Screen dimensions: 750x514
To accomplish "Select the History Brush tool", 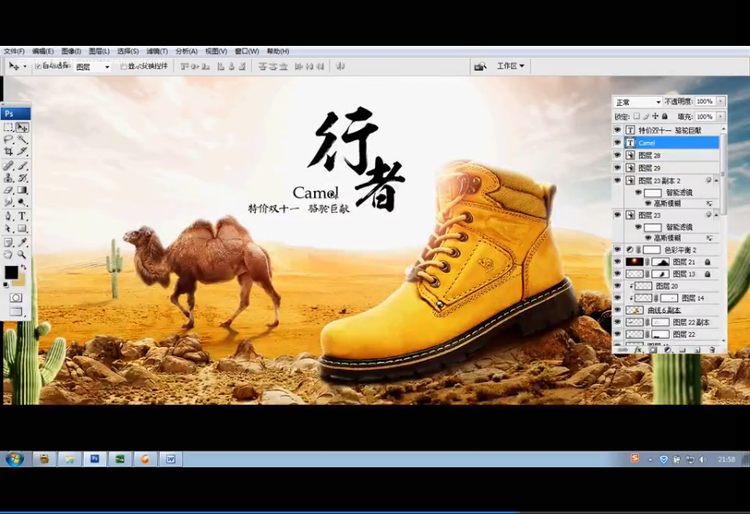I will point(22,178).
